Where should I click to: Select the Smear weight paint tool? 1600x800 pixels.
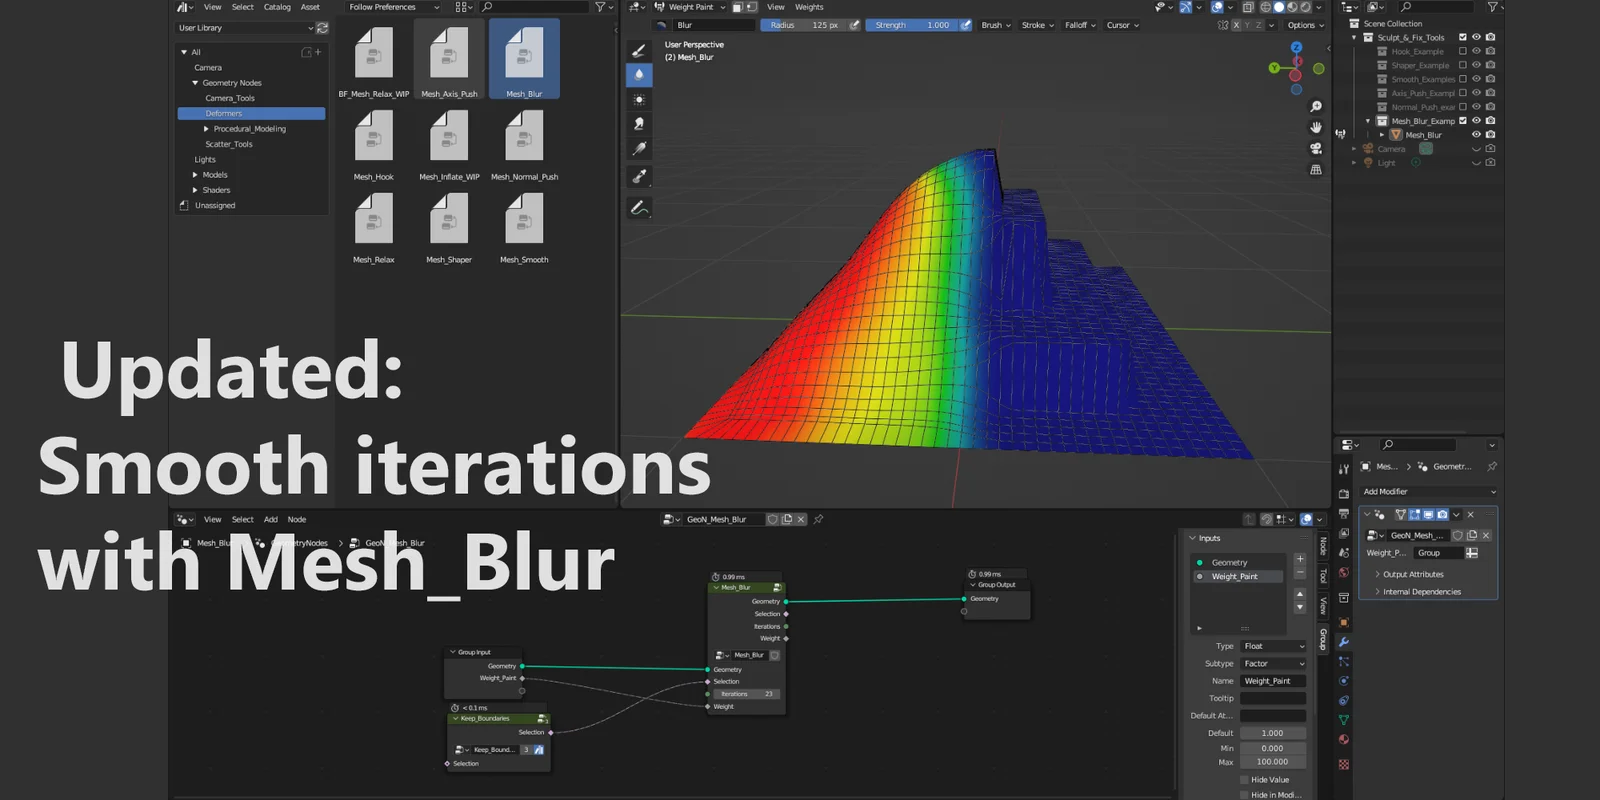[x=639, y=123]
